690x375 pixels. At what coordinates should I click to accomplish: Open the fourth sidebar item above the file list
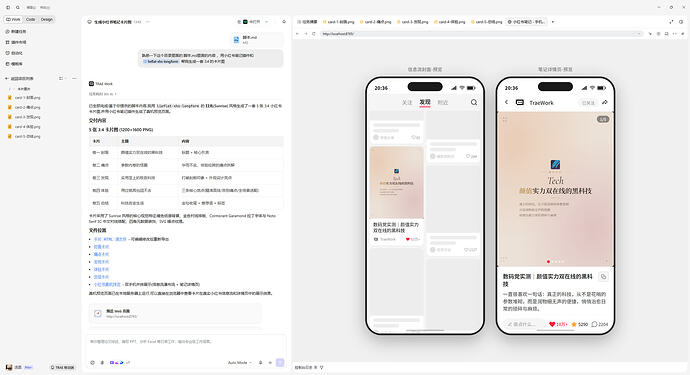(x=14, y=64)
